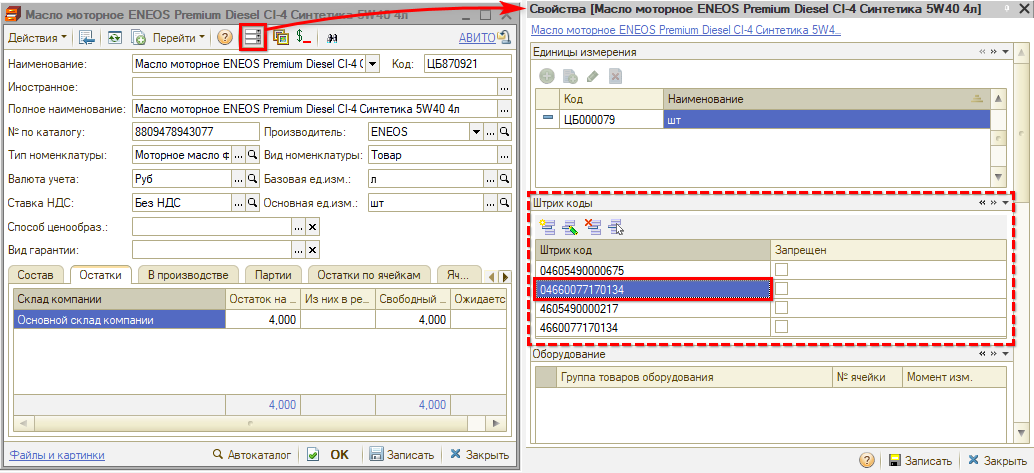
Task: Click the Записать button in left window
Action: (402, 454)
